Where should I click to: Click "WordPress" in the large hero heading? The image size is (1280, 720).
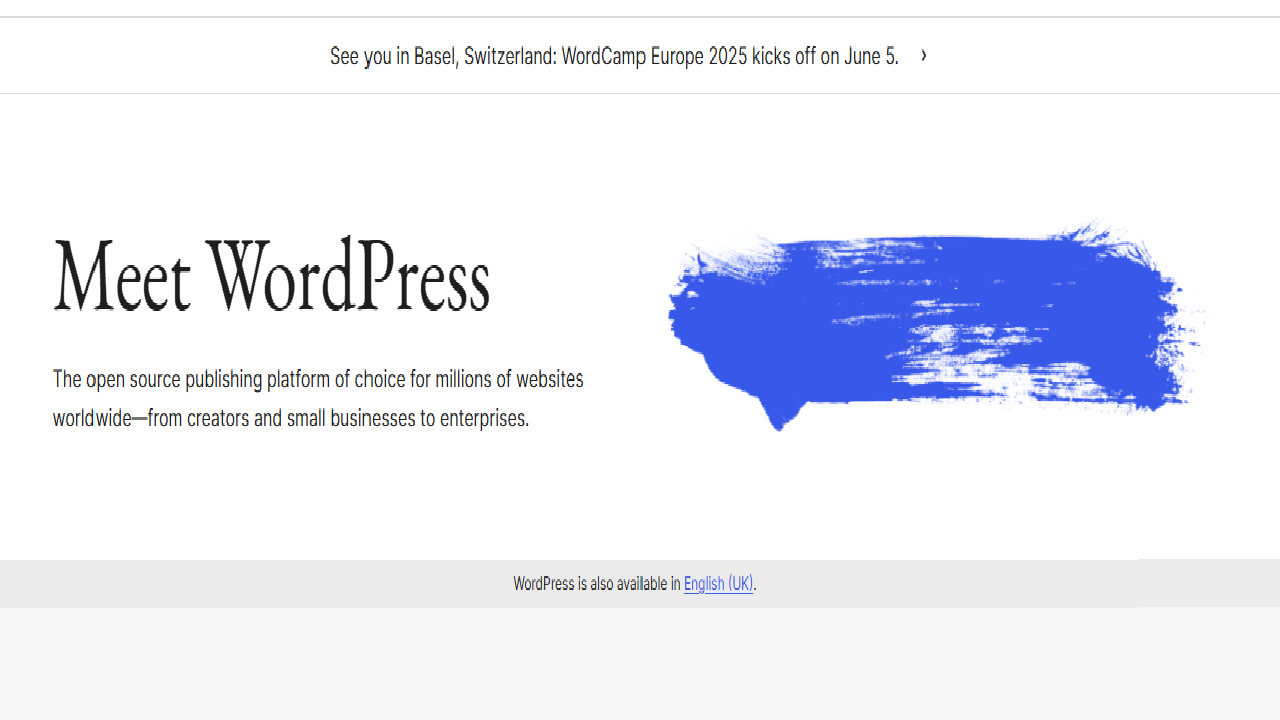[349, 277]
